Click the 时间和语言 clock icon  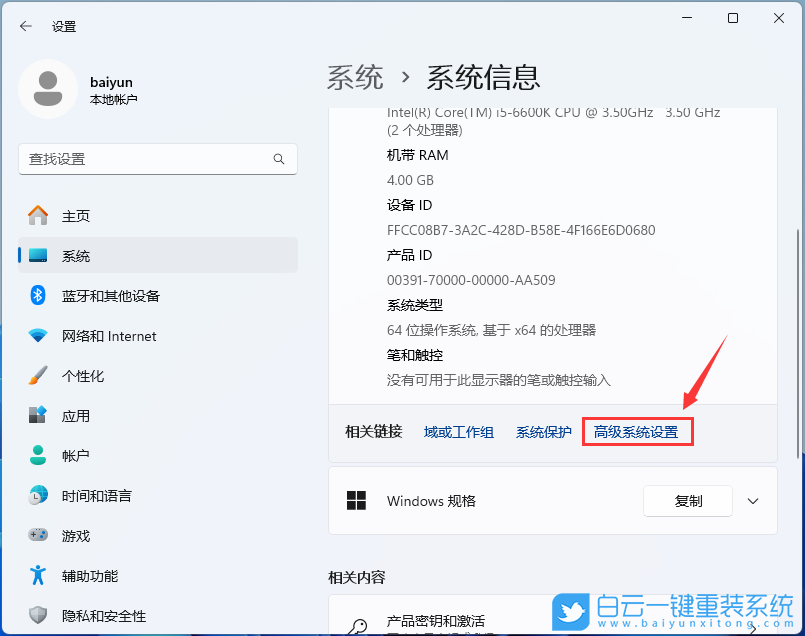[36, 495]
